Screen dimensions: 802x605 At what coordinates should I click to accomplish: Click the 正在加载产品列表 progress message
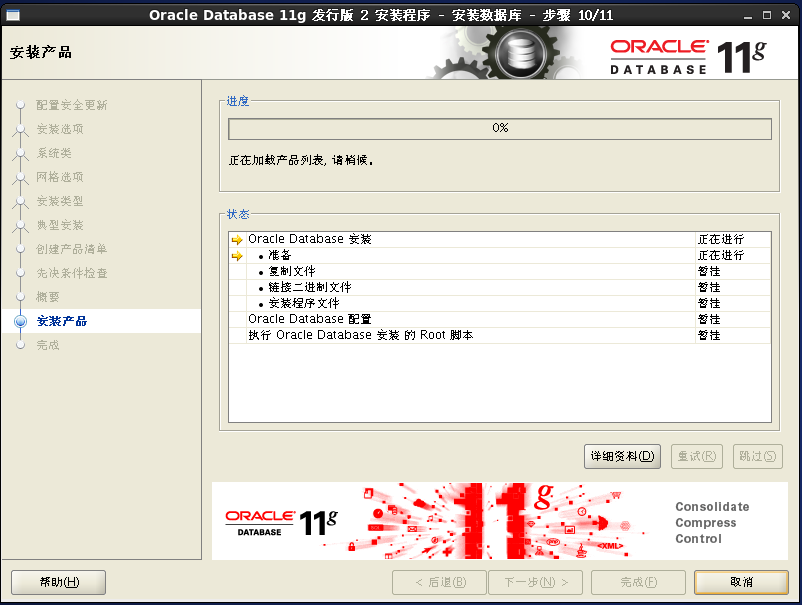pos(301,161)
